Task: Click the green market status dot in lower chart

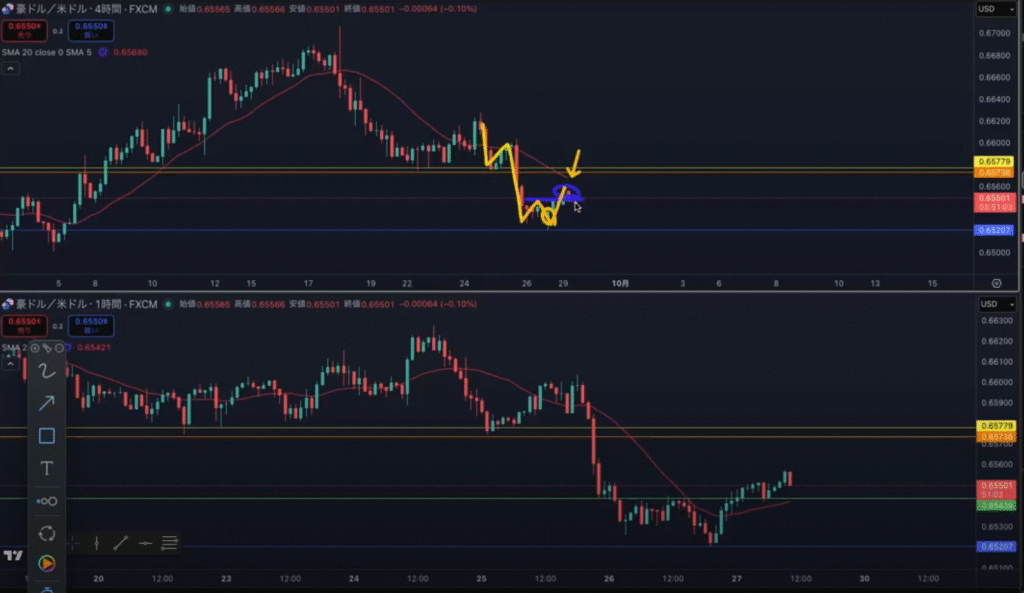Action: (168, 304)
